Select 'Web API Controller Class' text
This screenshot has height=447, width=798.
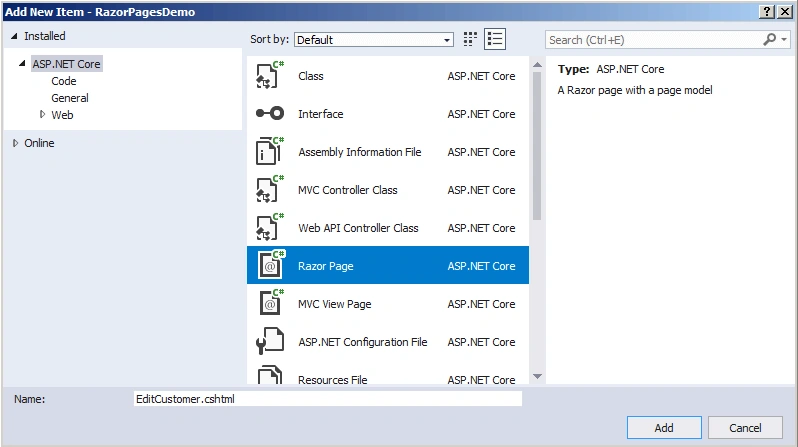358,228
